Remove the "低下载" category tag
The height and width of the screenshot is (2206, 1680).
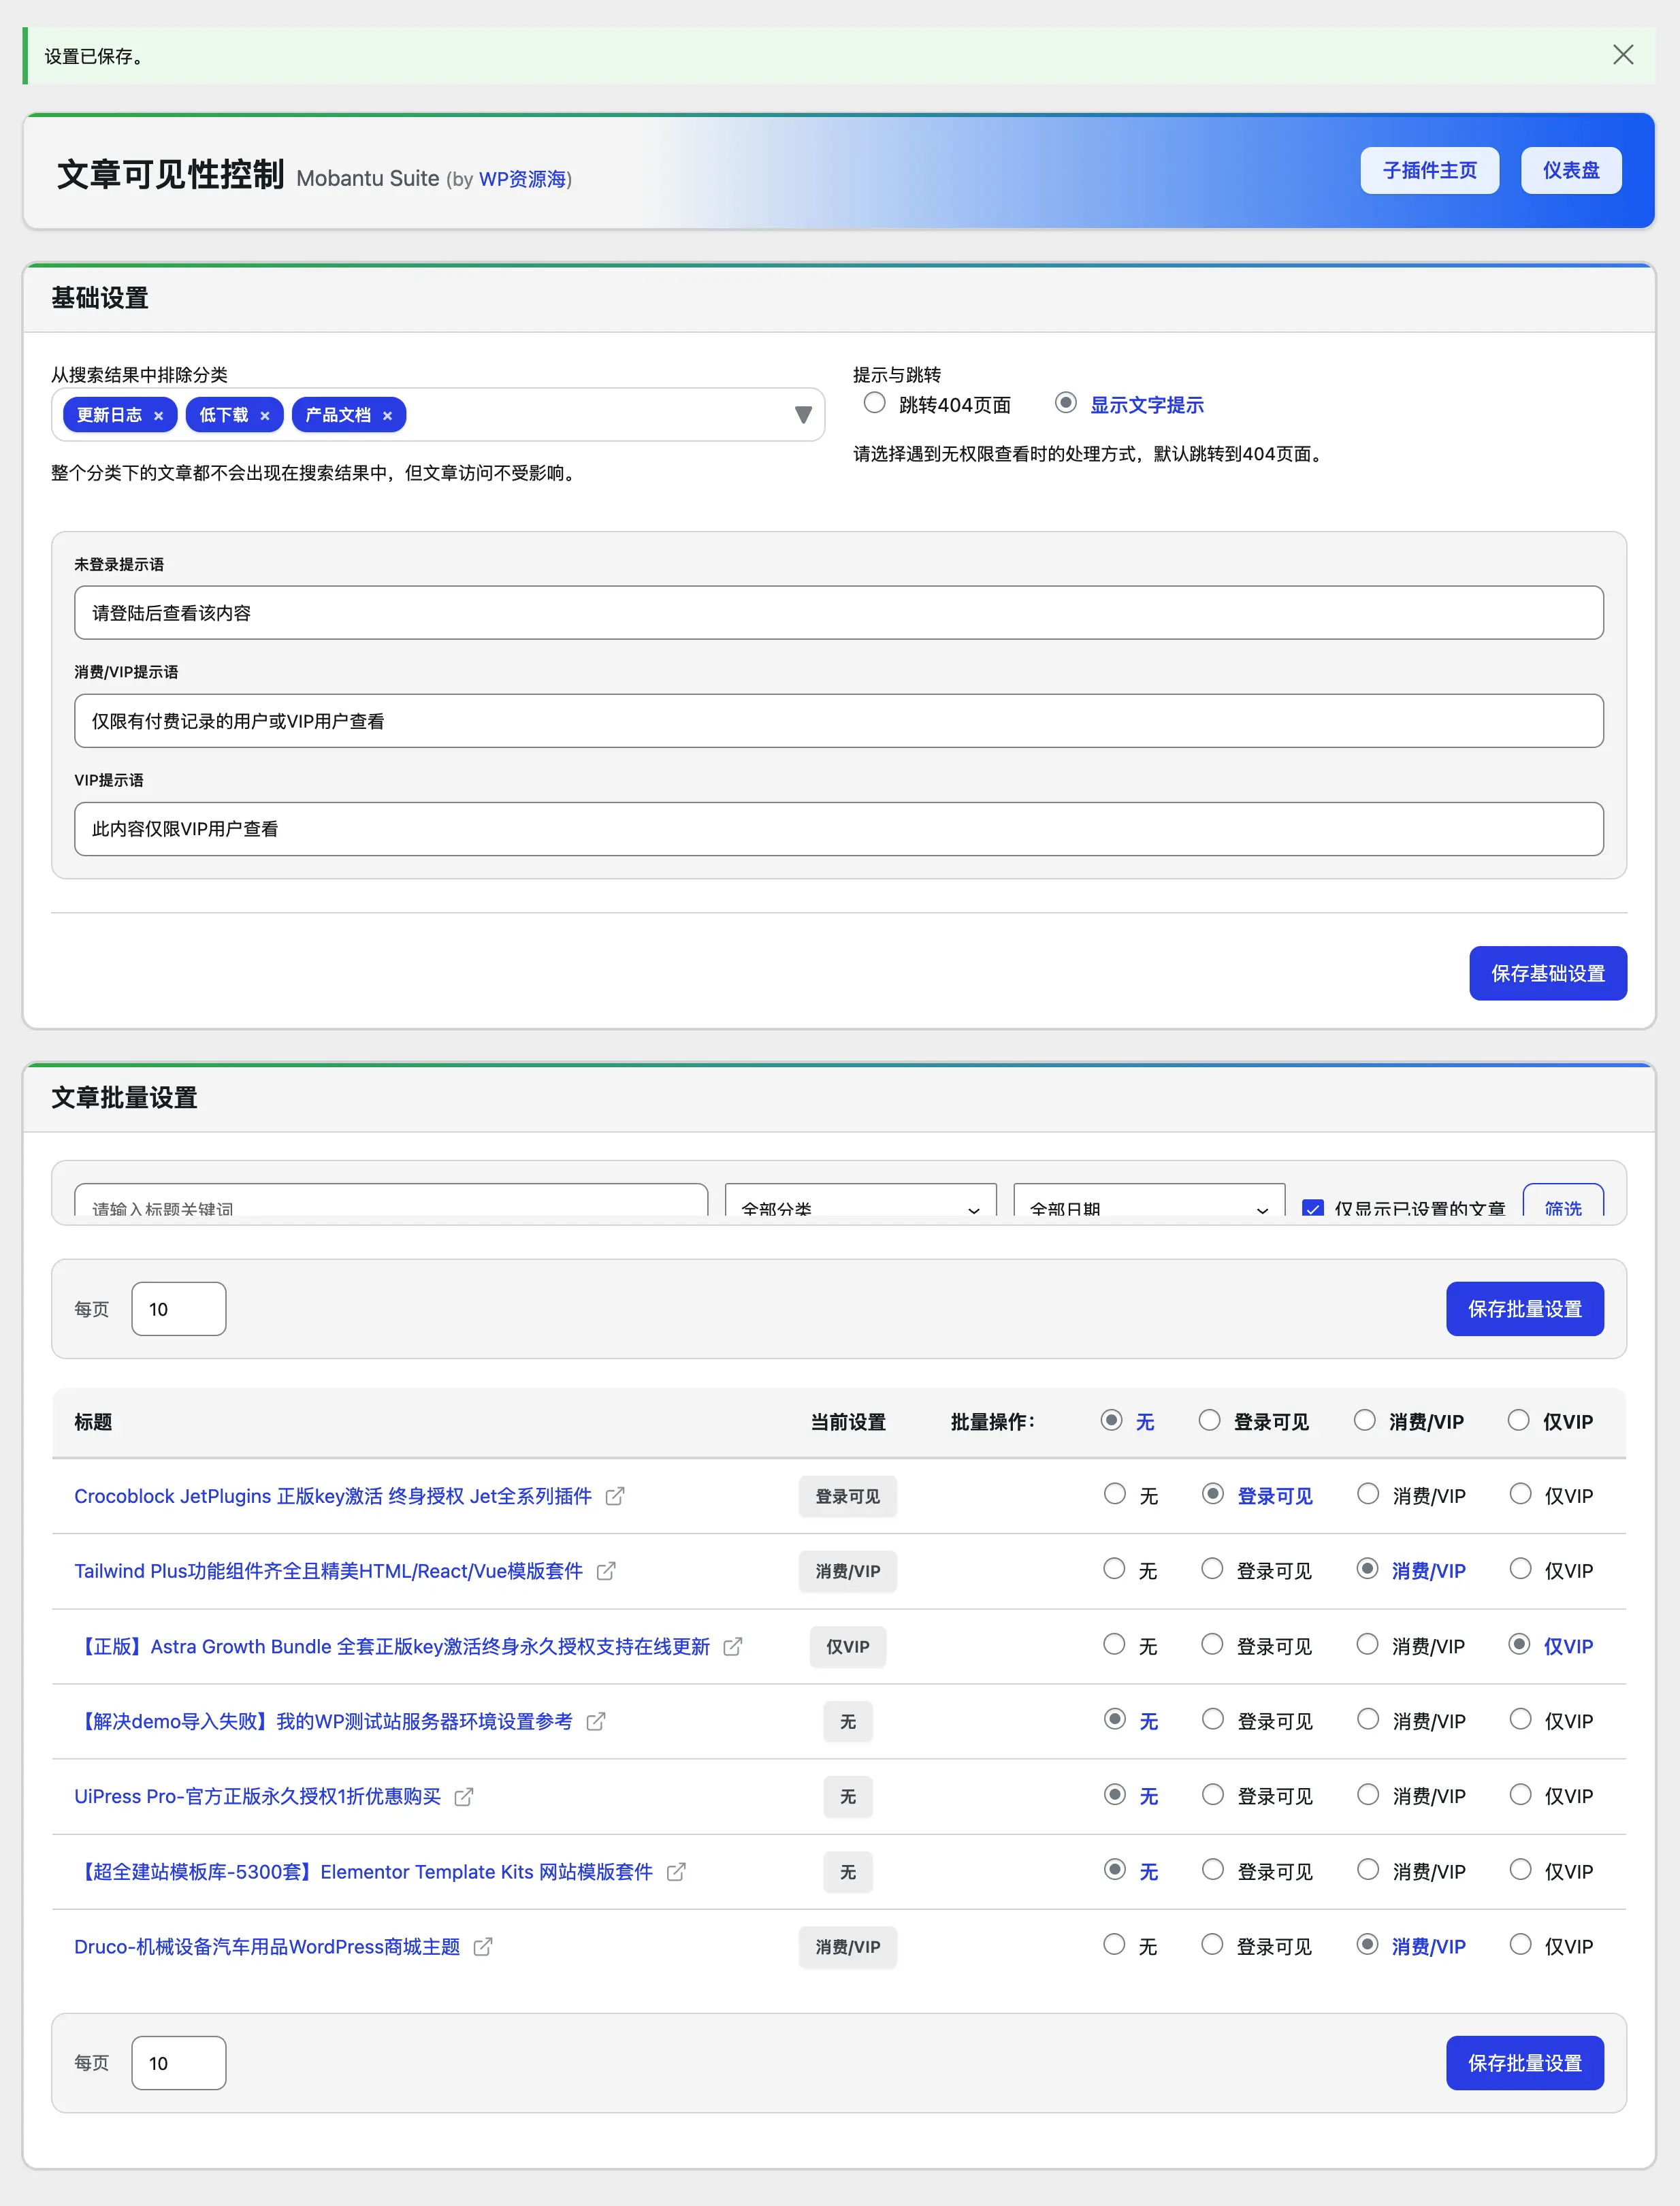[x=265, y=415]
